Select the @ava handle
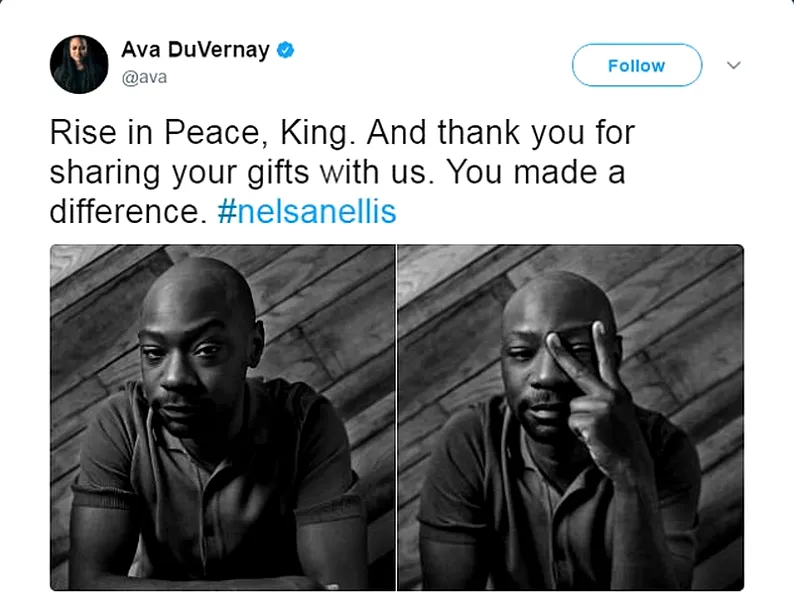 144,77
